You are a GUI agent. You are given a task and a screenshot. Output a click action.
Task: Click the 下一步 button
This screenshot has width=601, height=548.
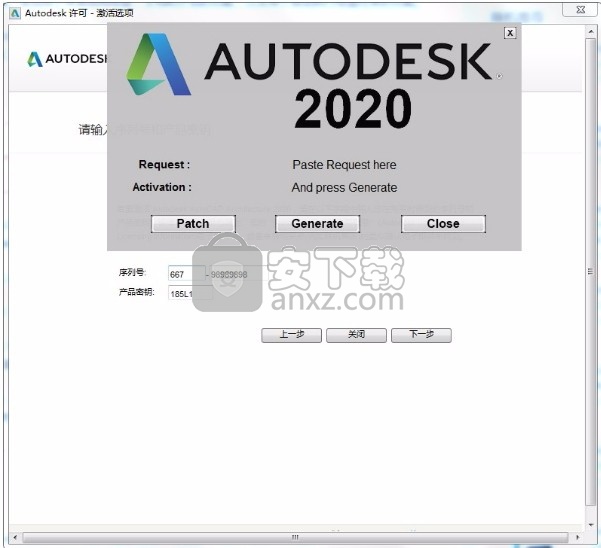click(421, 335)
